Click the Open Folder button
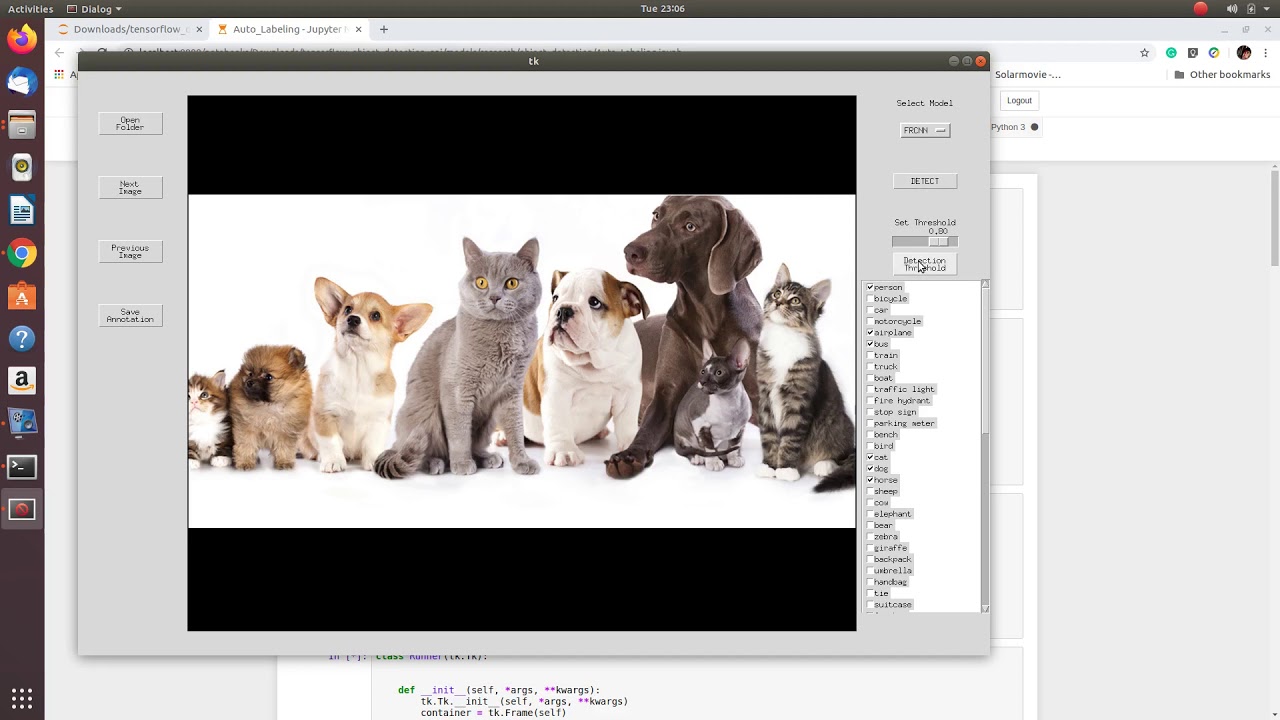 point(130,123)
